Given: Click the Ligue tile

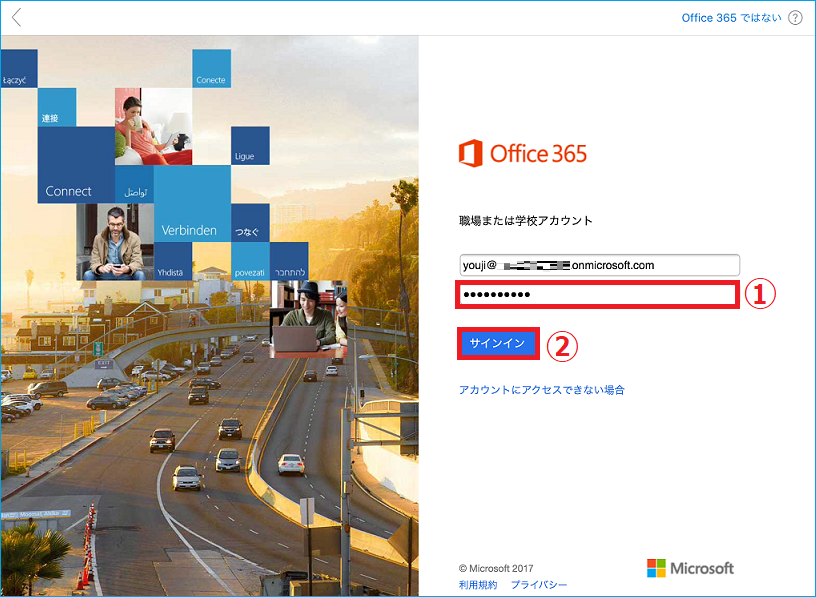Looking at the screenshot, I should point(250,146).
